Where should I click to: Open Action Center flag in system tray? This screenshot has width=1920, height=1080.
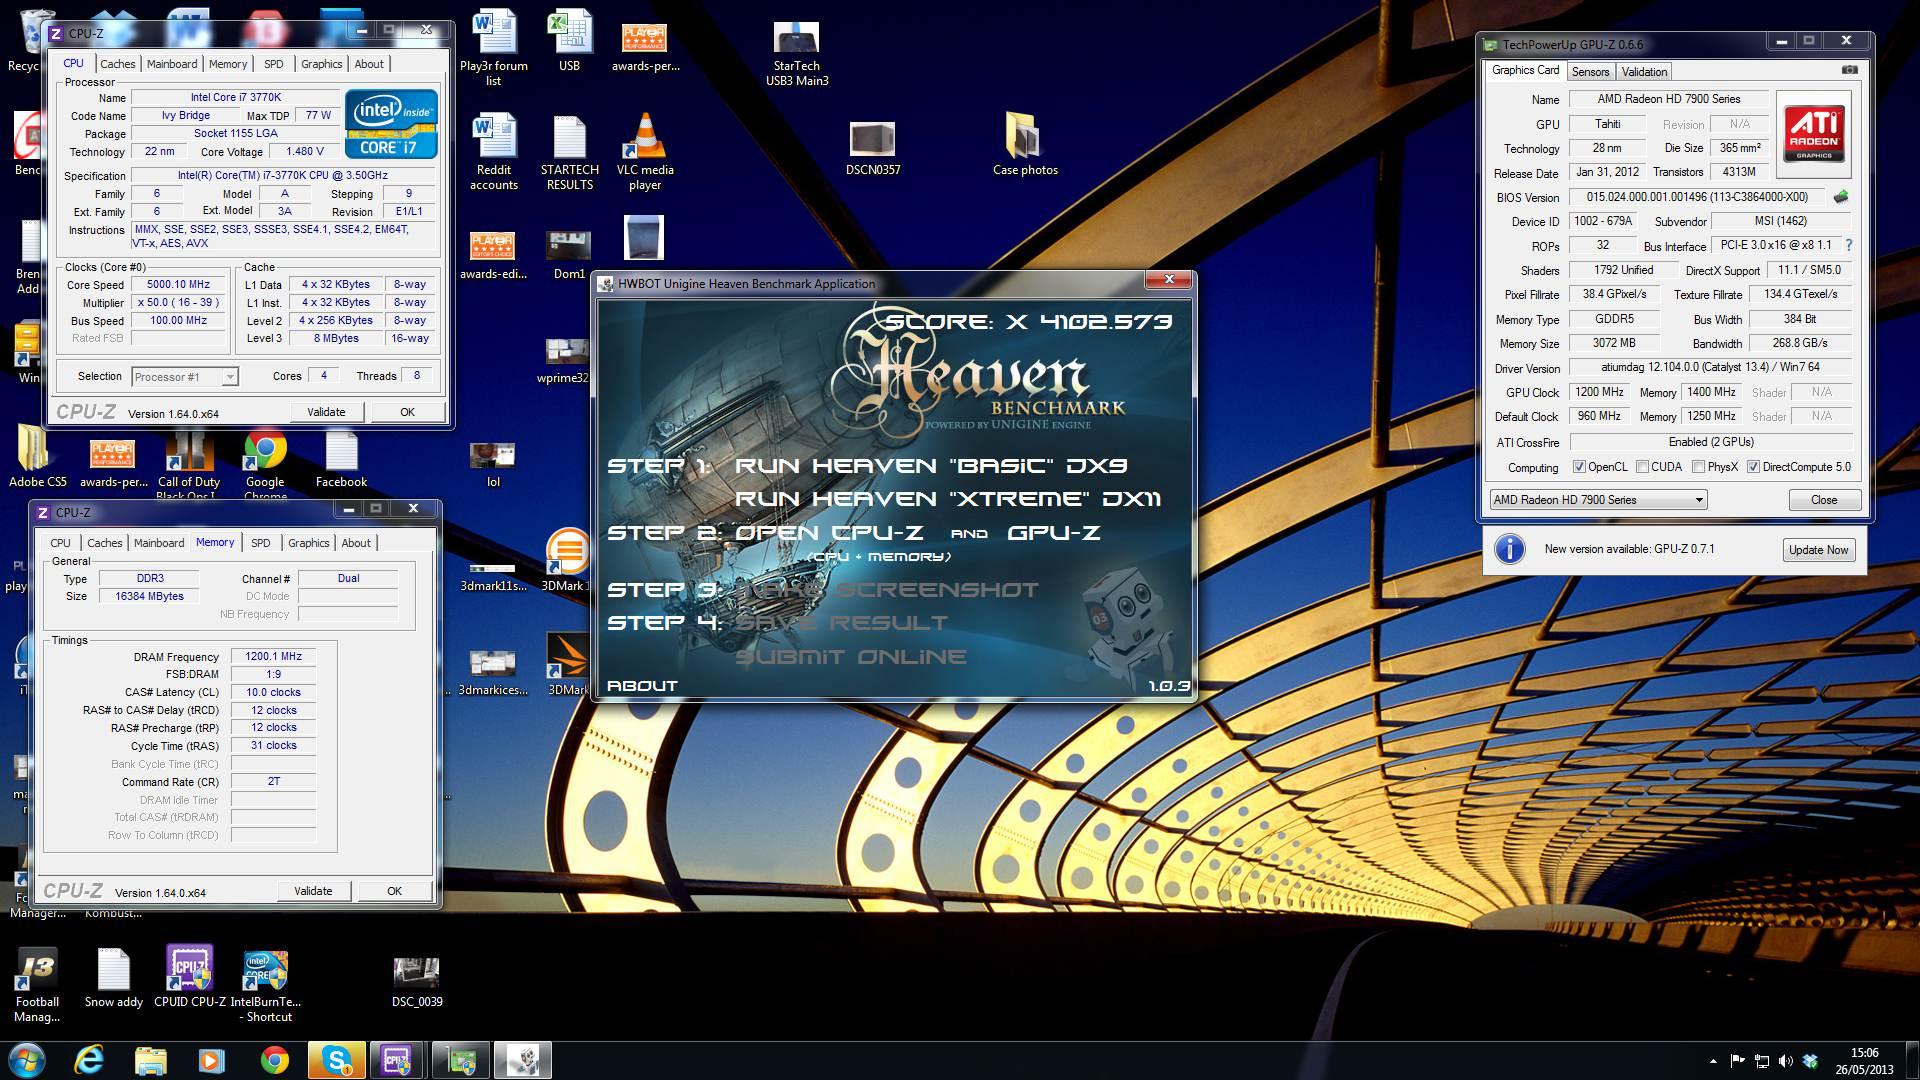(1737, 1061)
